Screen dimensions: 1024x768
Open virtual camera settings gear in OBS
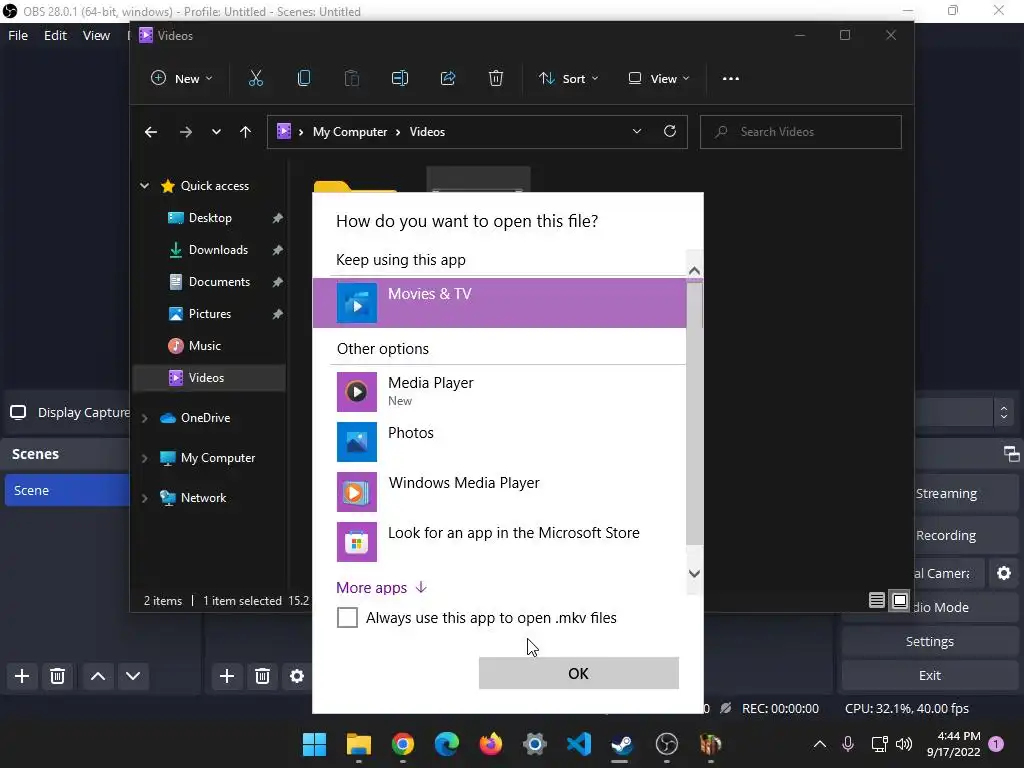[x=1004, y=573]
